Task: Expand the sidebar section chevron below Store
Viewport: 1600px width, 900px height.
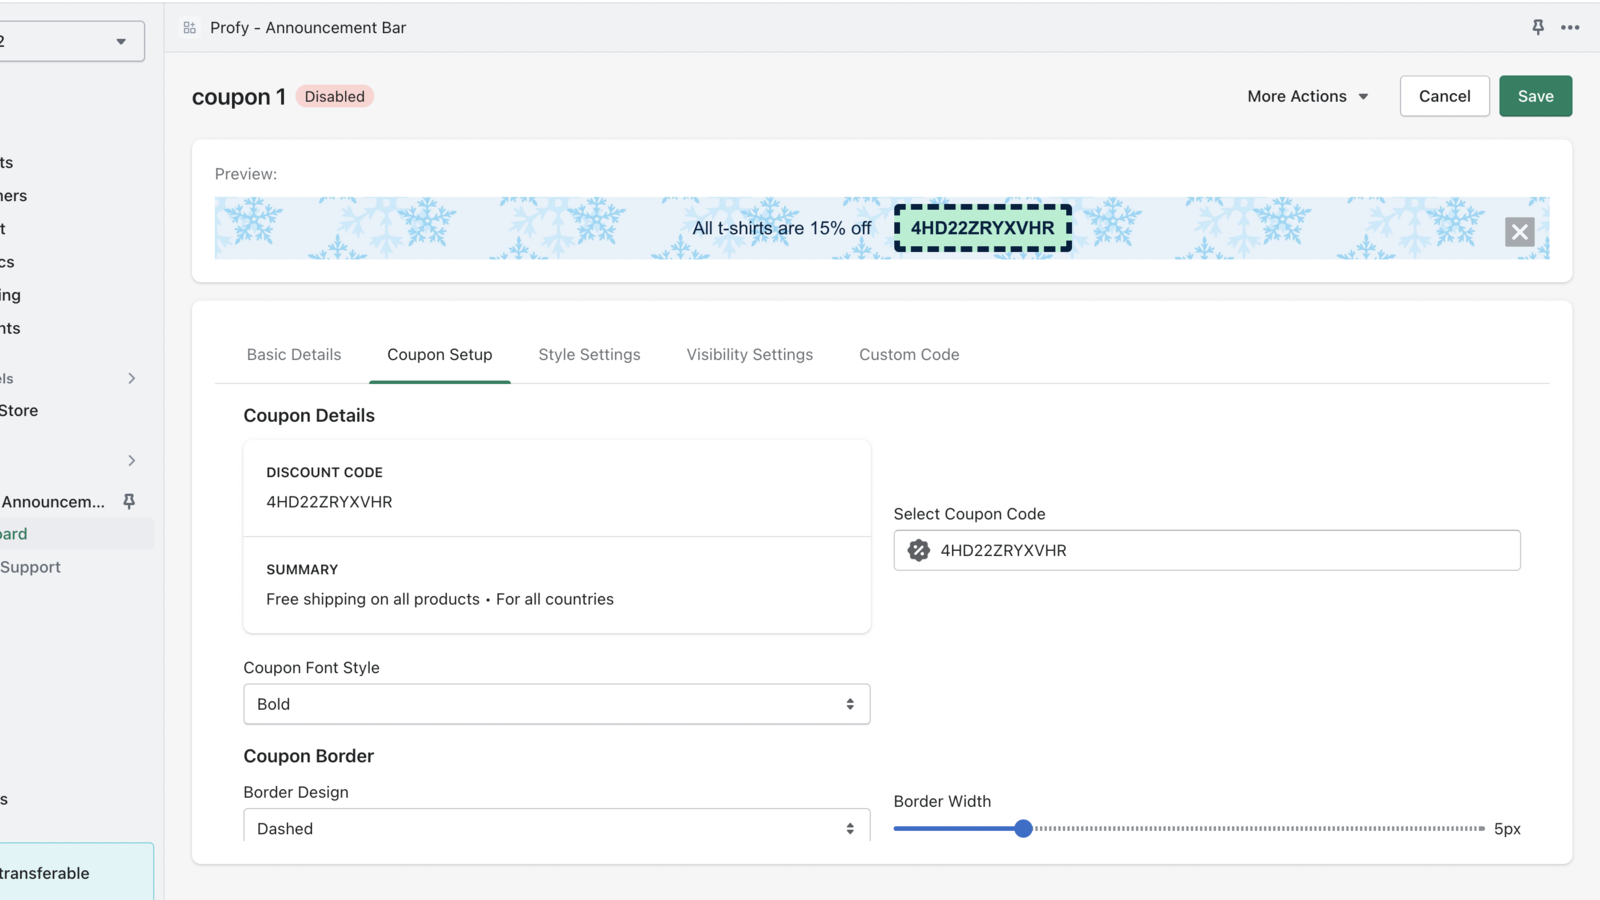Action: 131,460
